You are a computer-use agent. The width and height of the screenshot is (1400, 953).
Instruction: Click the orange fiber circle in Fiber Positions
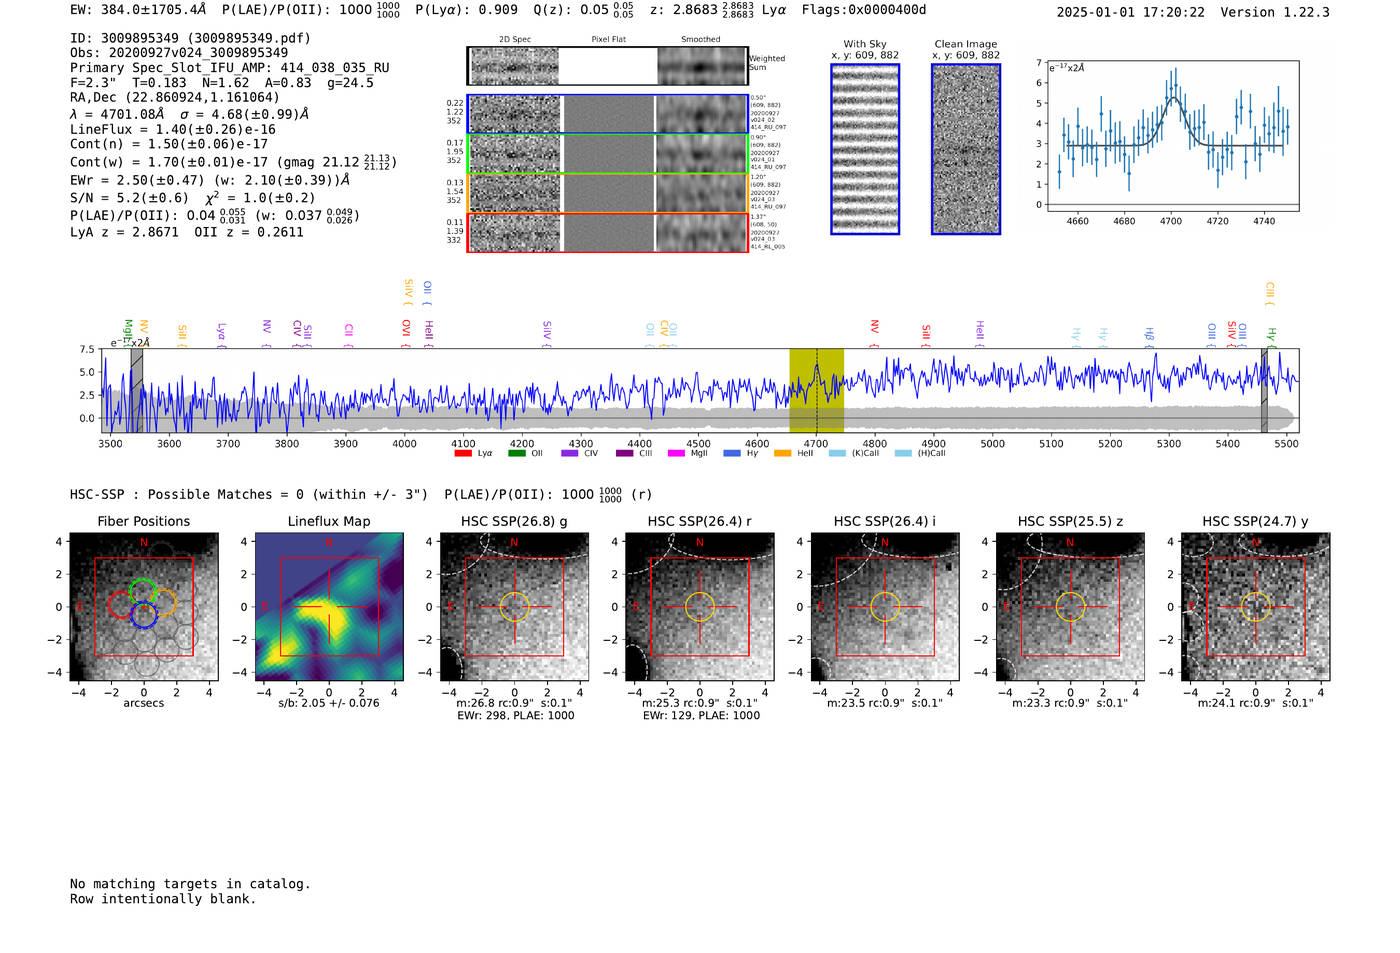(164, 603)
